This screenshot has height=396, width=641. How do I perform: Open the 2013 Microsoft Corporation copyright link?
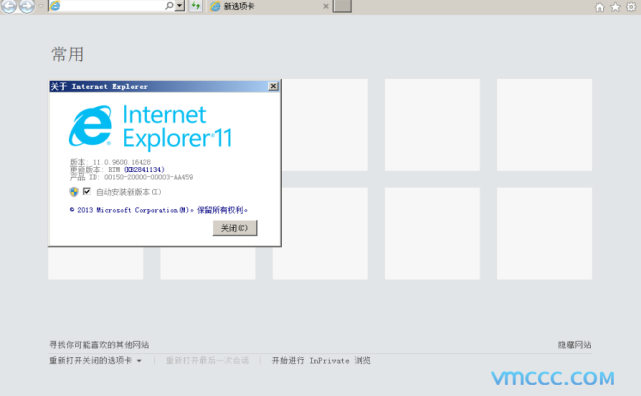[x=159, y=210]
